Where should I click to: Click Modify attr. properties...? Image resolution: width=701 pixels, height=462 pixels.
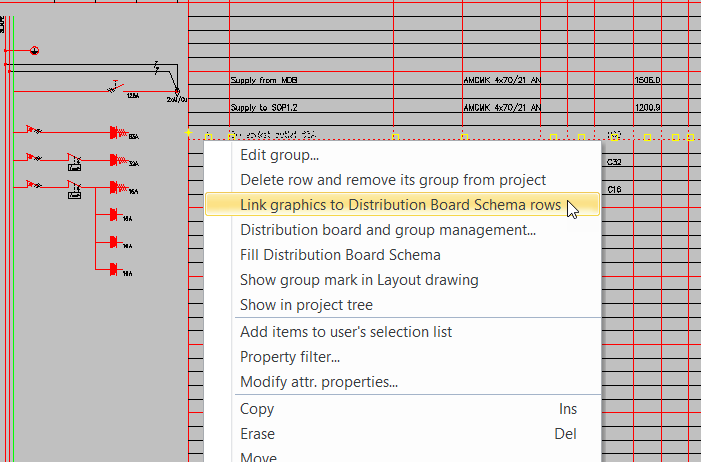(x=318, y=381)
